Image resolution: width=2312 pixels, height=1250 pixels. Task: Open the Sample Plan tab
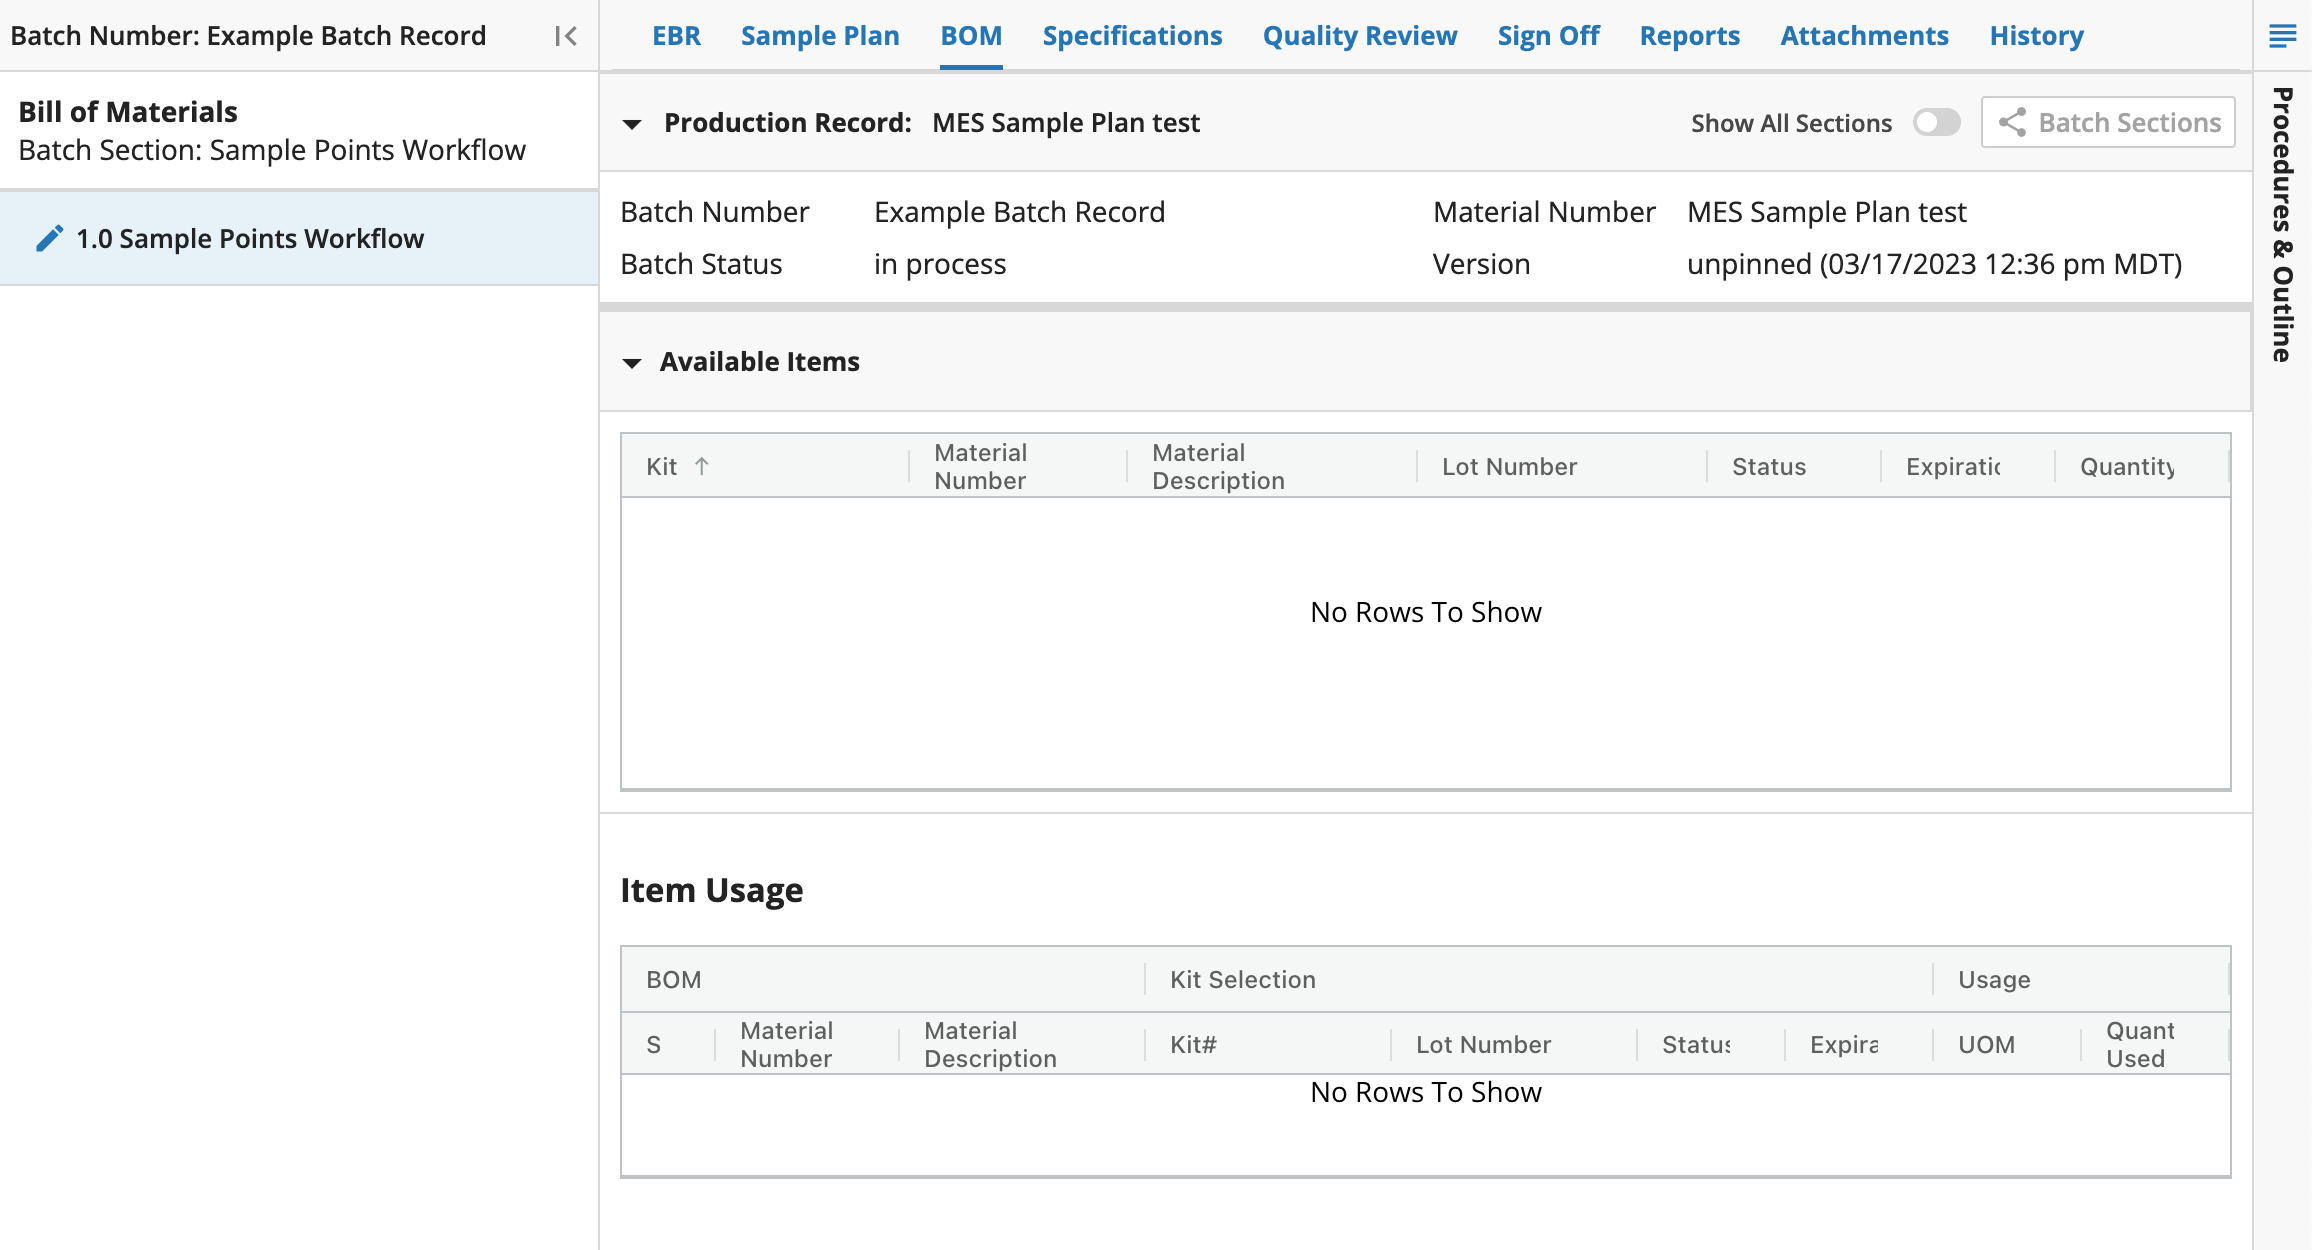click(820, 36)
